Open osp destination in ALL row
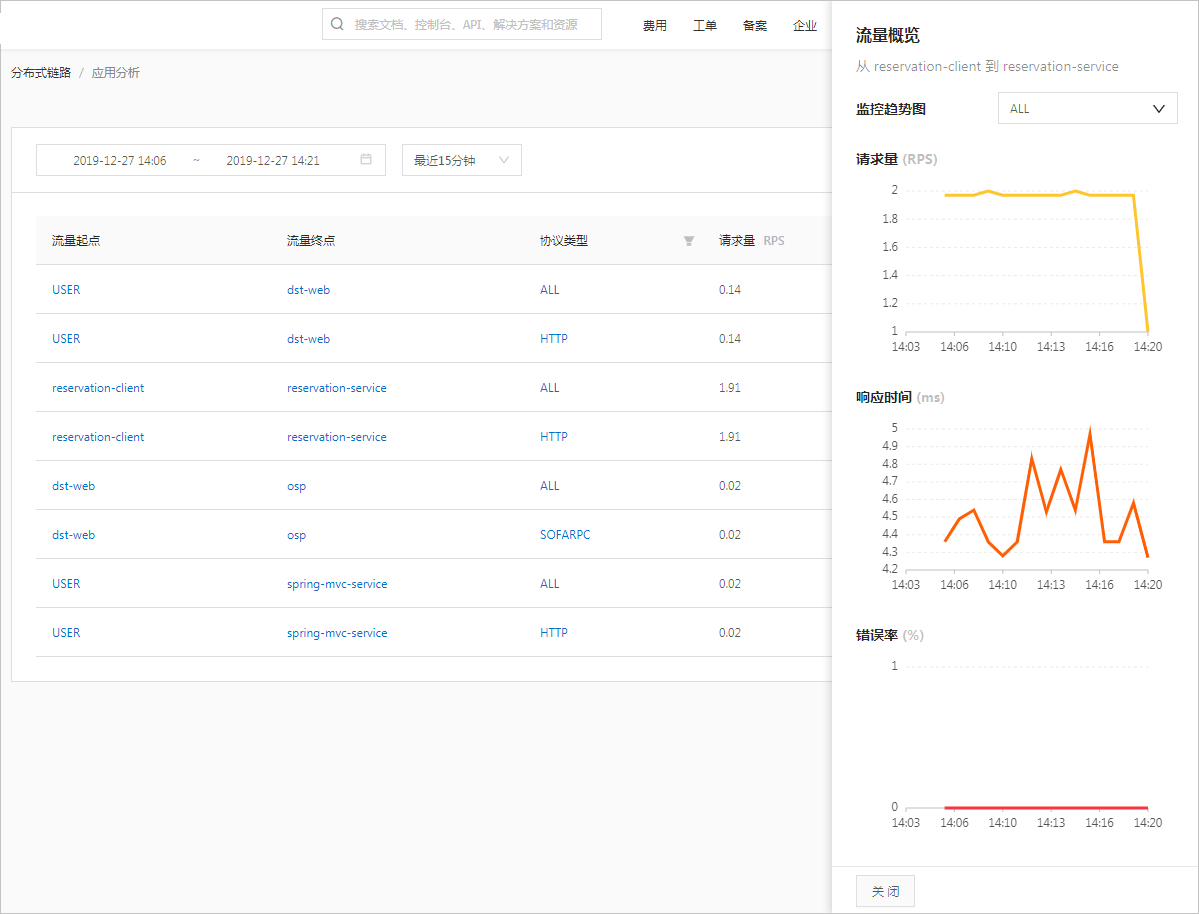Image resolution: width=1199 pixels, height=914 pixels. [296, 486]
